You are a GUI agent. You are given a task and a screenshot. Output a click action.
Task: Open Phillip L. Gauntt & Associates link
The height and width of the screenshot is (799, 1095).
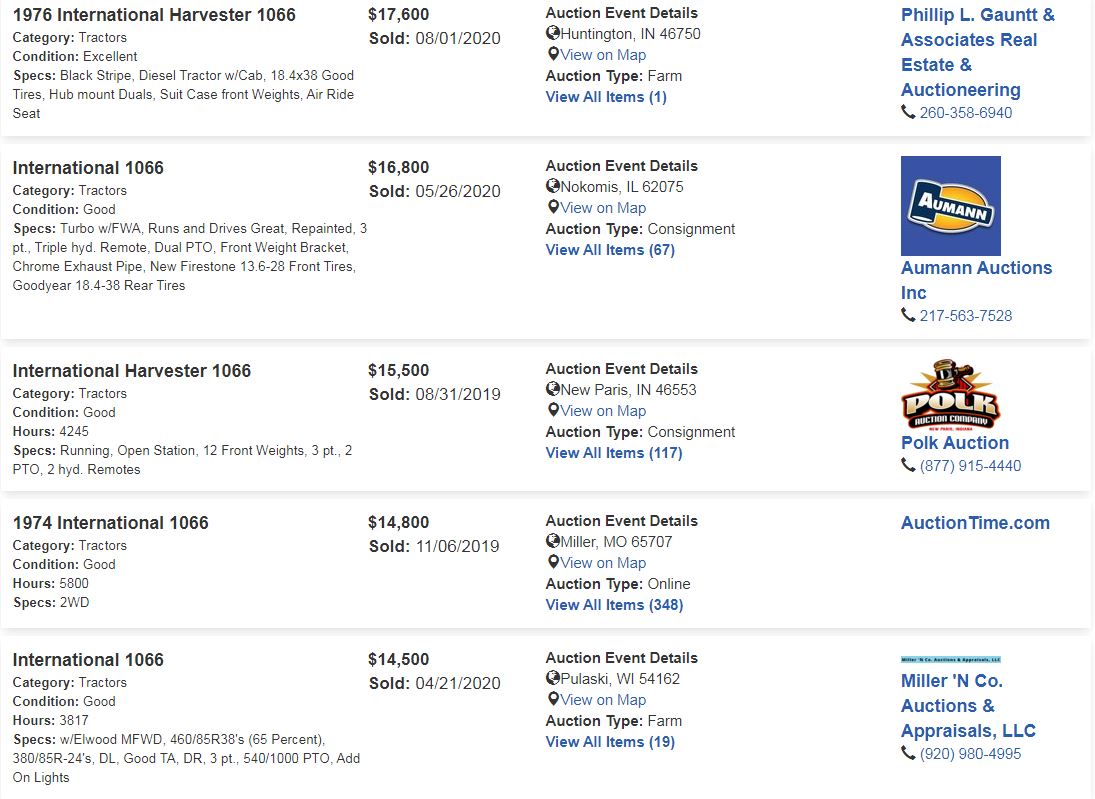(x=978, y=52)
